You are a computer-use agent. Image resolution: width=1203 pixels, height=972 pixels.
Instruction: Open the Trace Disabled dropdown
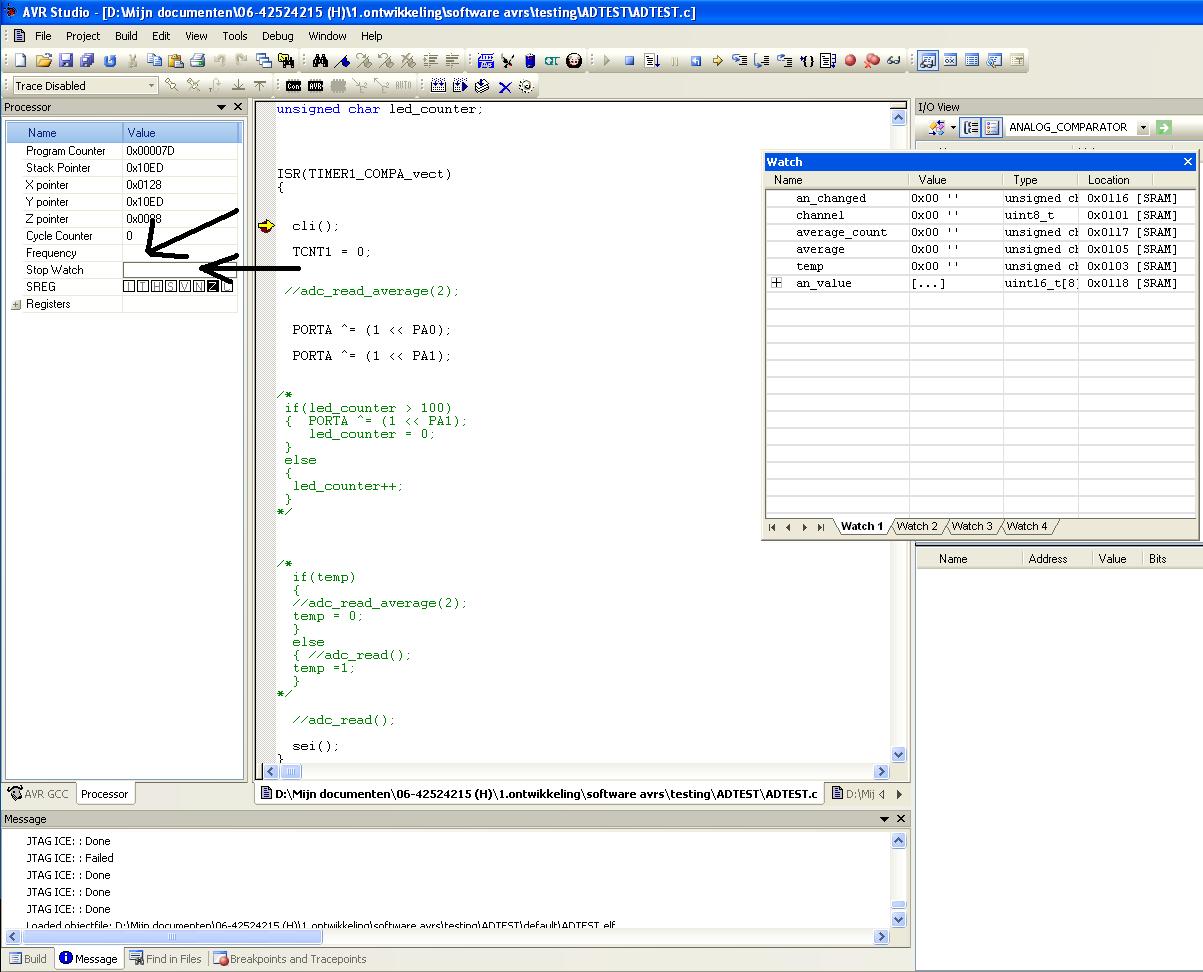click(x=151, y=86)
